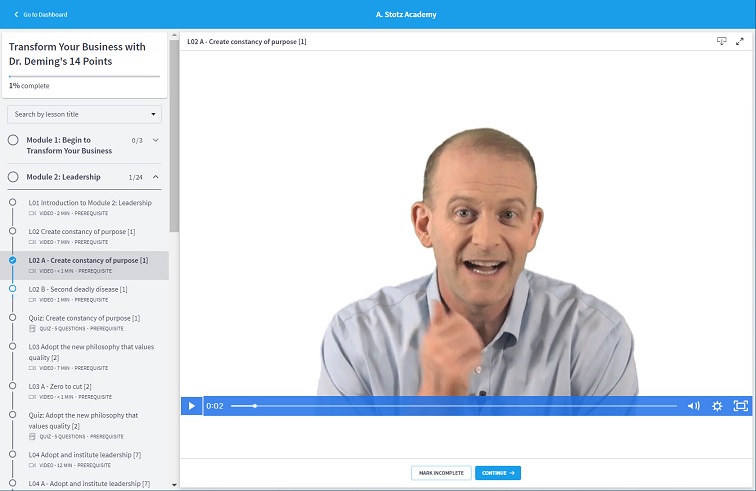Click video icon under L01 Introduction
This screenshot has width=756, height=491.
[32, 213]
